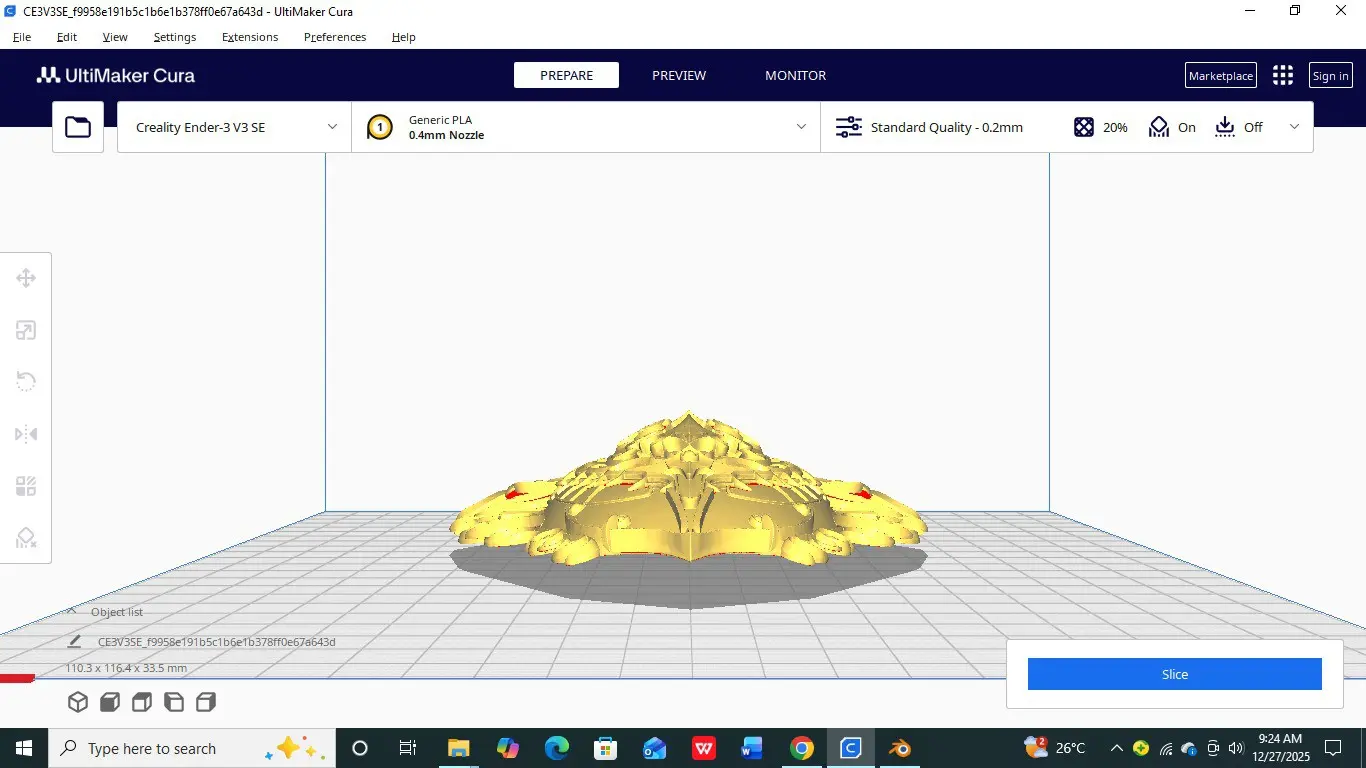
Task: Open the notification center icon
Action: coord(1332,748)
